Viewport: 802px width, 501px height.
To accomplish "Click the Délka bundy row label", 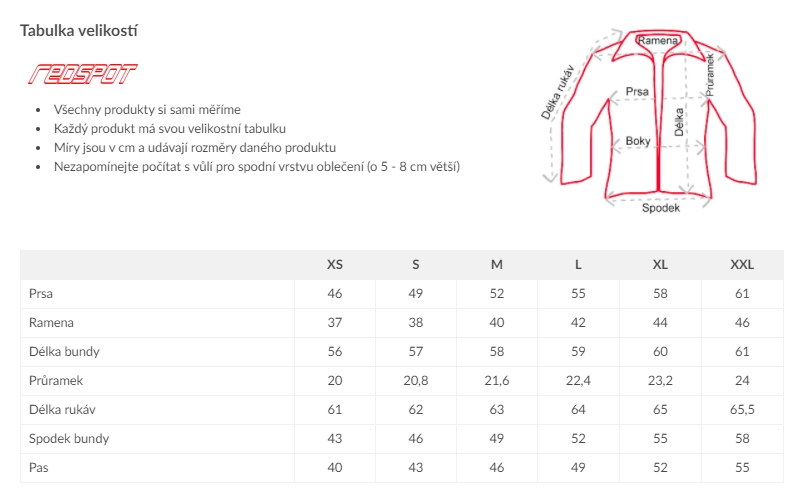I will point(64,352).
